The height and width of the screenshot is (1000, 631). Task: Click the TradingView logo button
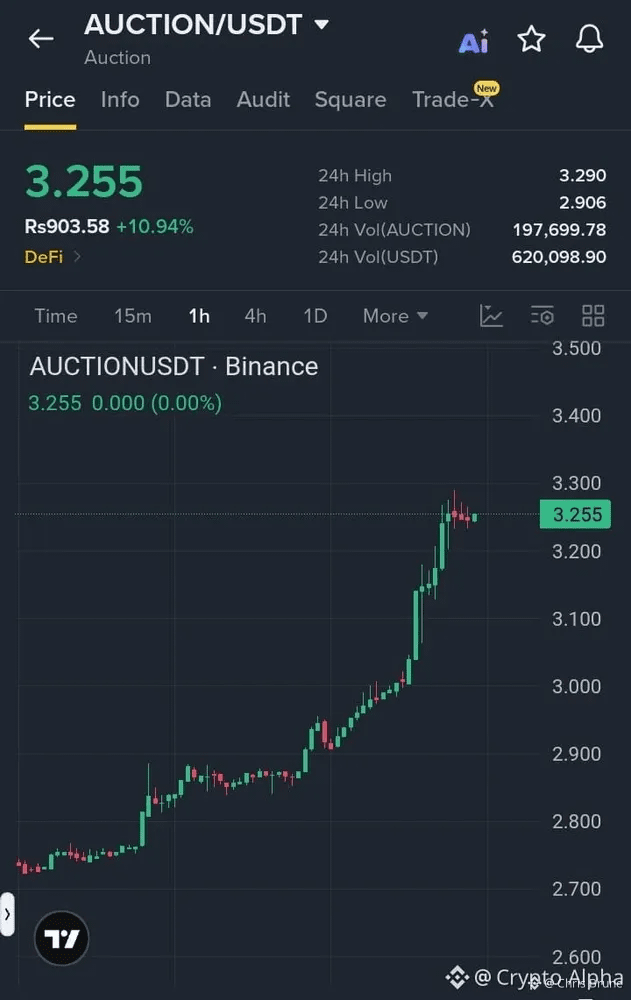(62, 938)
